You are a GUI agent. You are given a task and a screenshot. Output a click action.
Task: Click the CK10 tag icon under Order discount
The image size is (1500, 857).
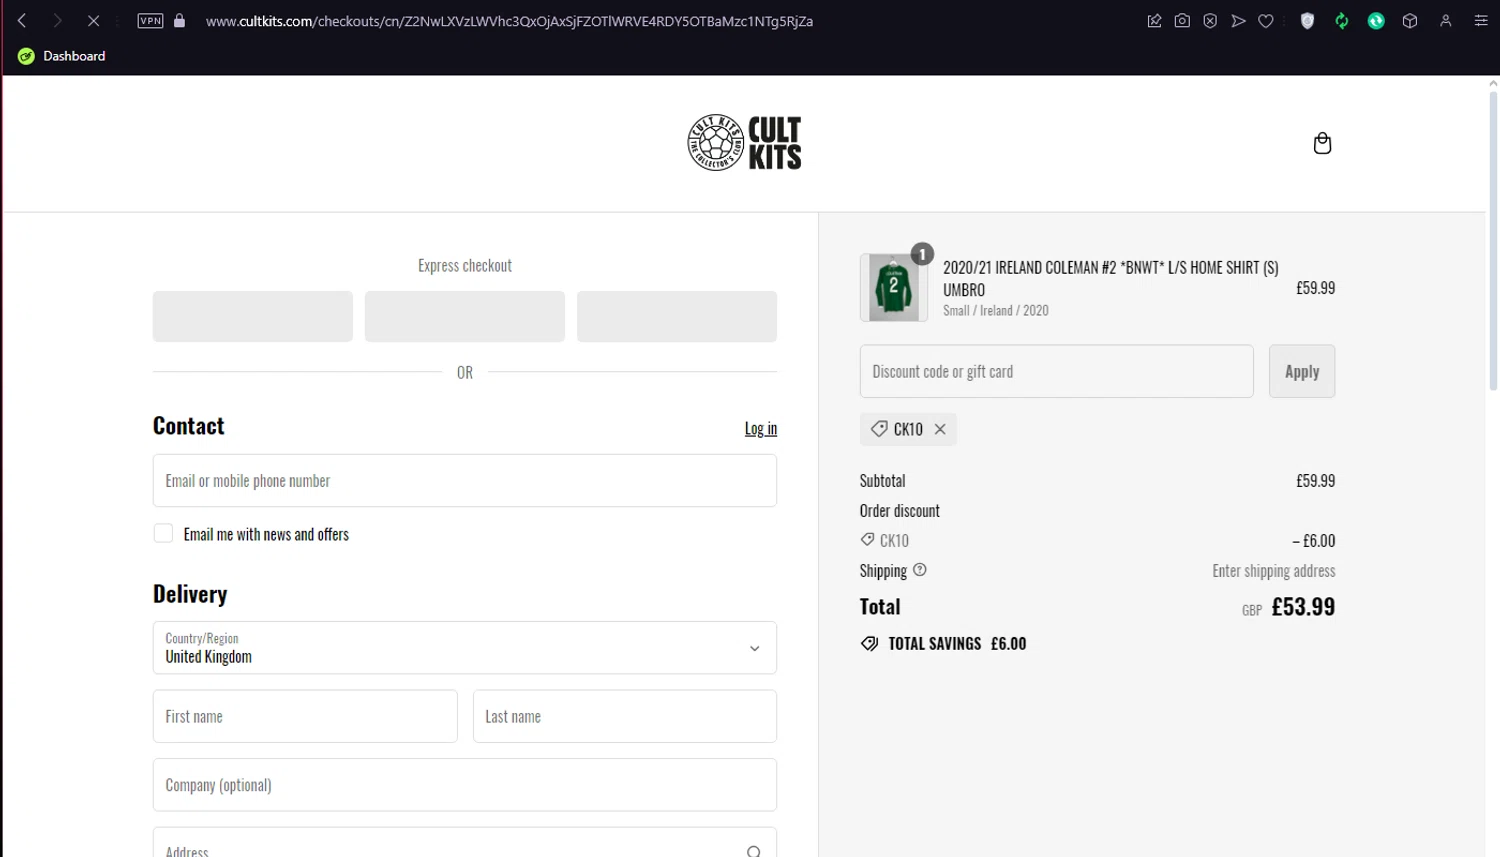(x=868, y=540)
